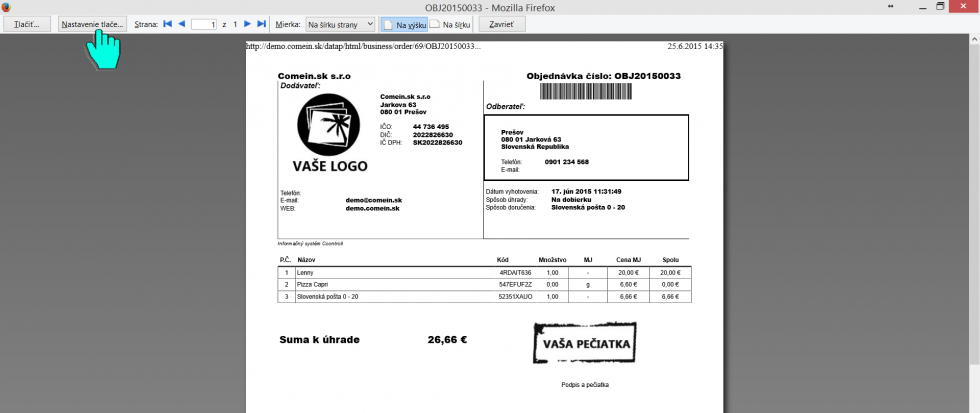Click the web address demo.comein.sk
The width and height of the screenshot is (980, 413).
click(x=372, y=208)
